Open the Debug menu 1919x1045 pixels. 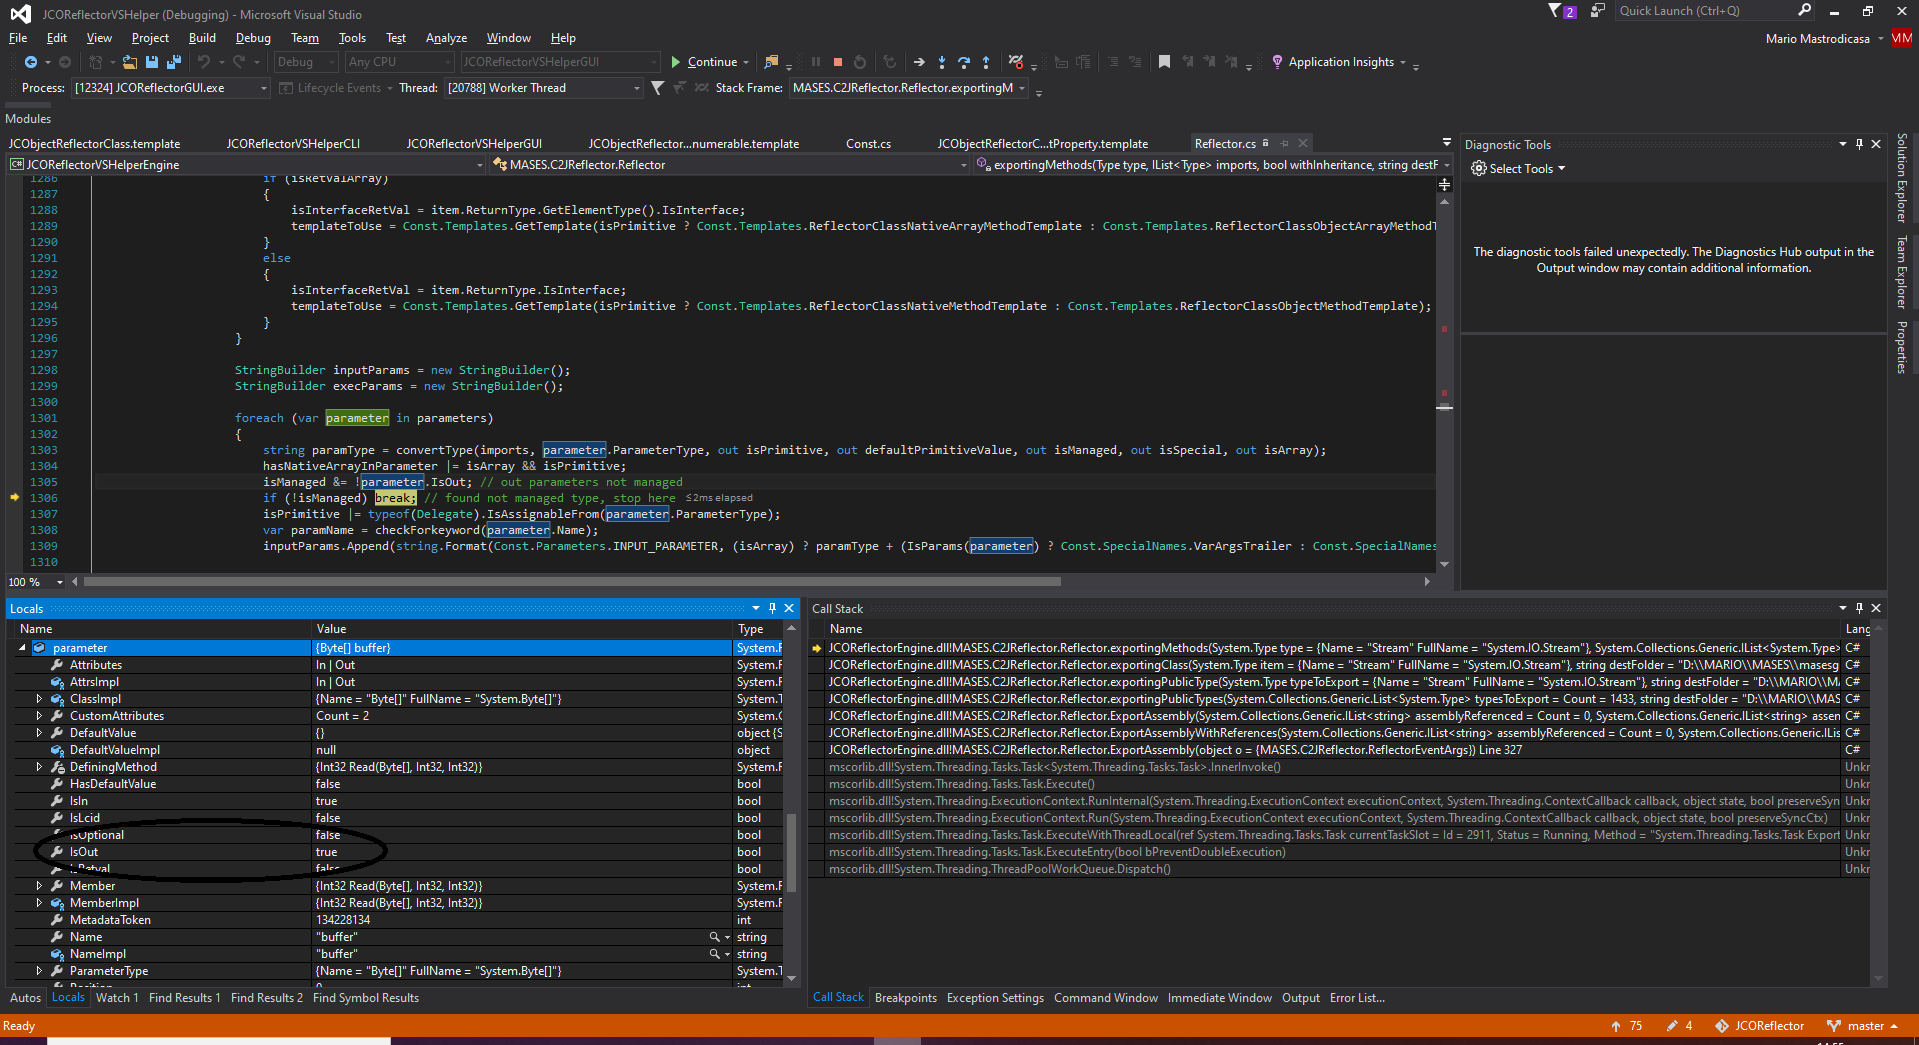coord(253,37)
